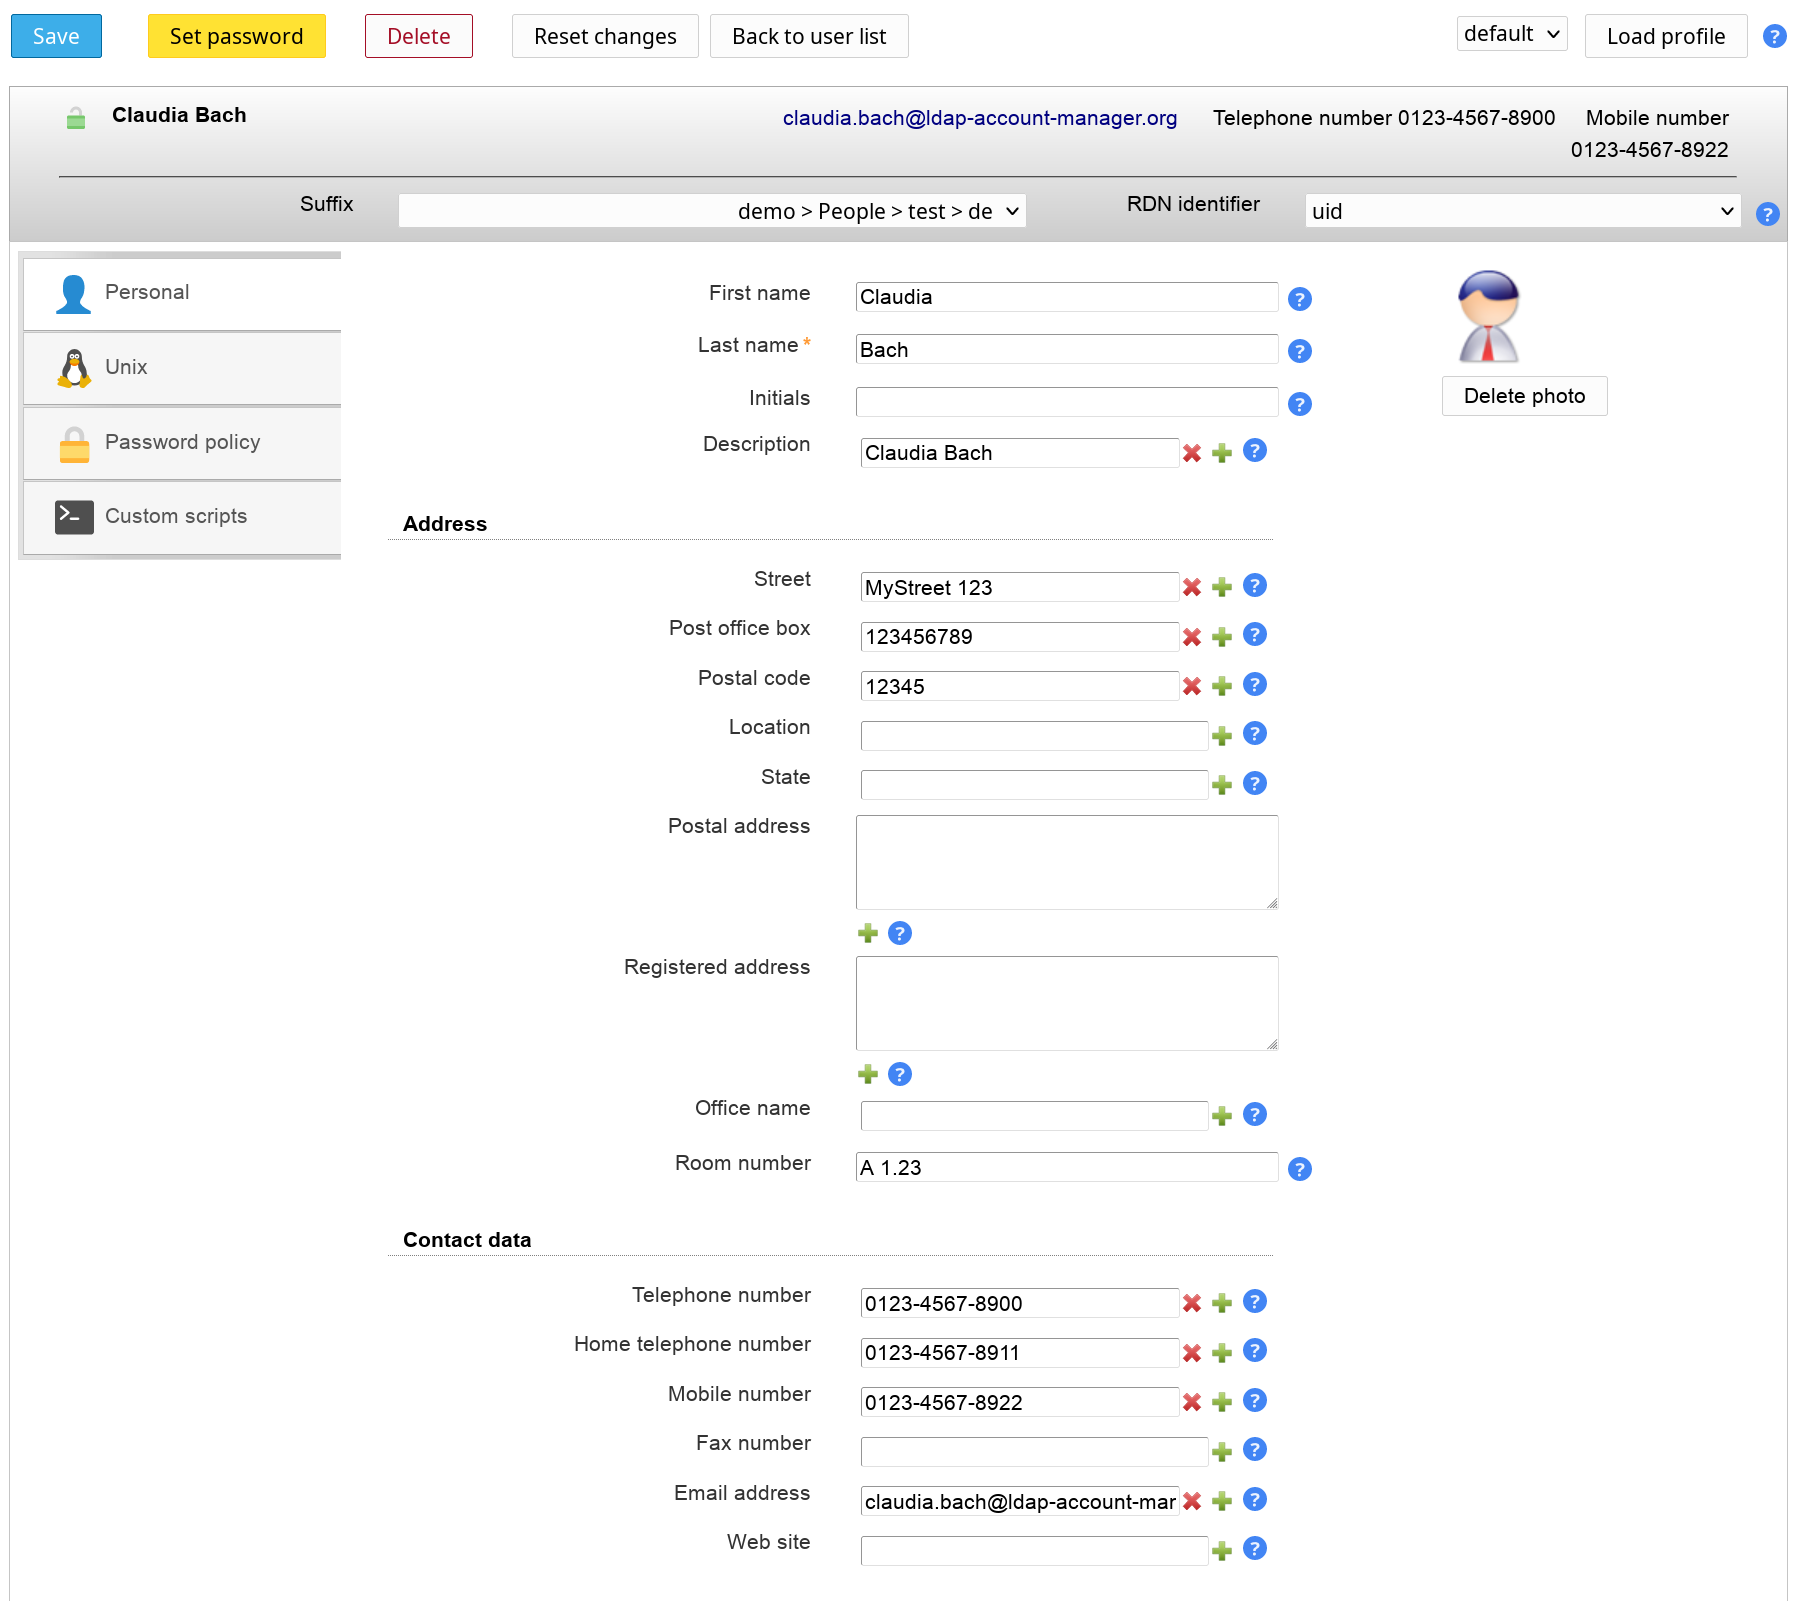Open the Suffix dropdown

click(x=712, y=211)
